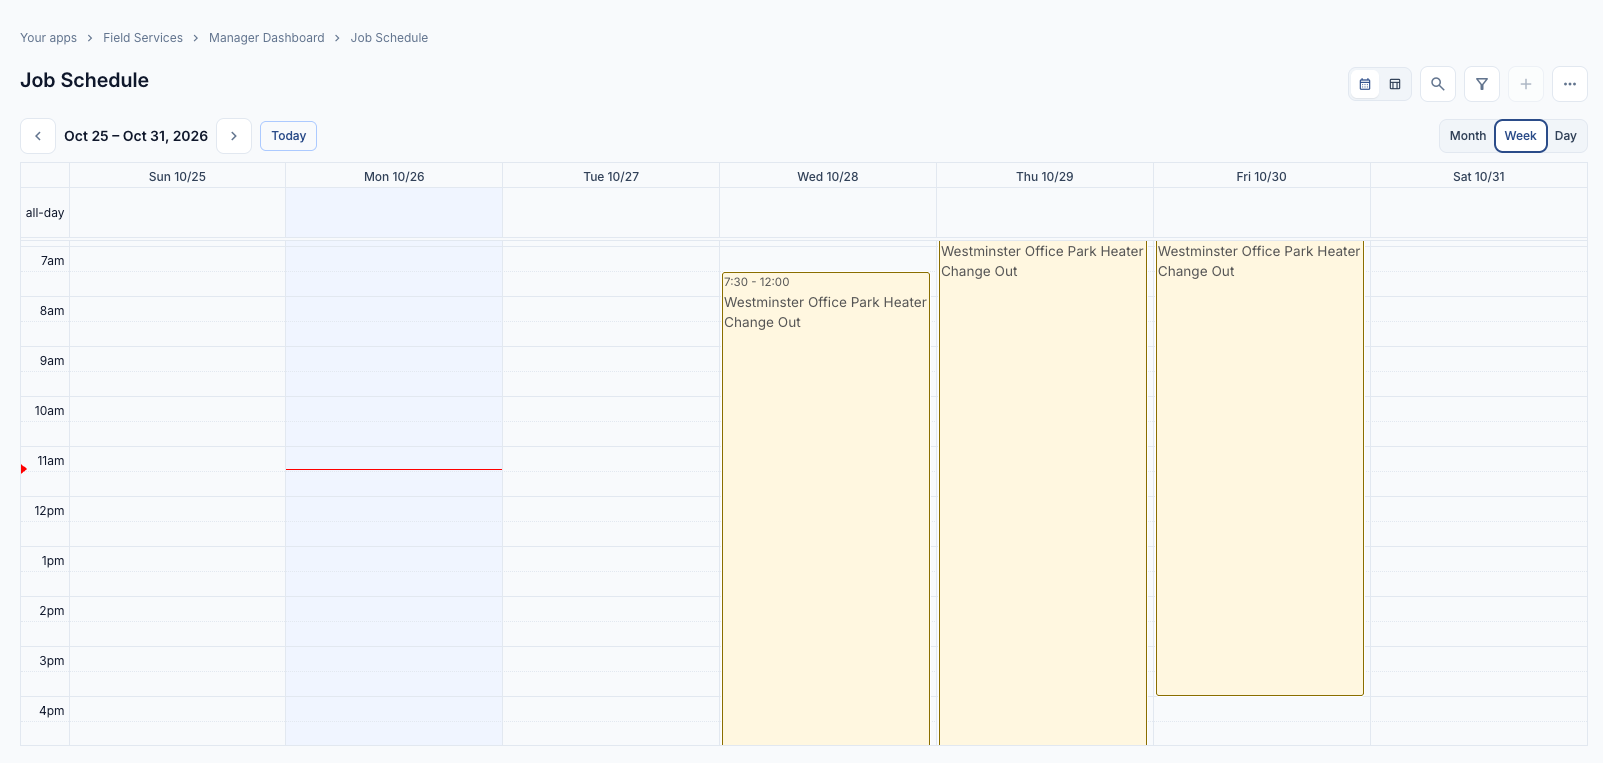The width and height of the screenshot is (1603, 763).
Task: Switch to calendar view icon
Action: coord(1365,85)
